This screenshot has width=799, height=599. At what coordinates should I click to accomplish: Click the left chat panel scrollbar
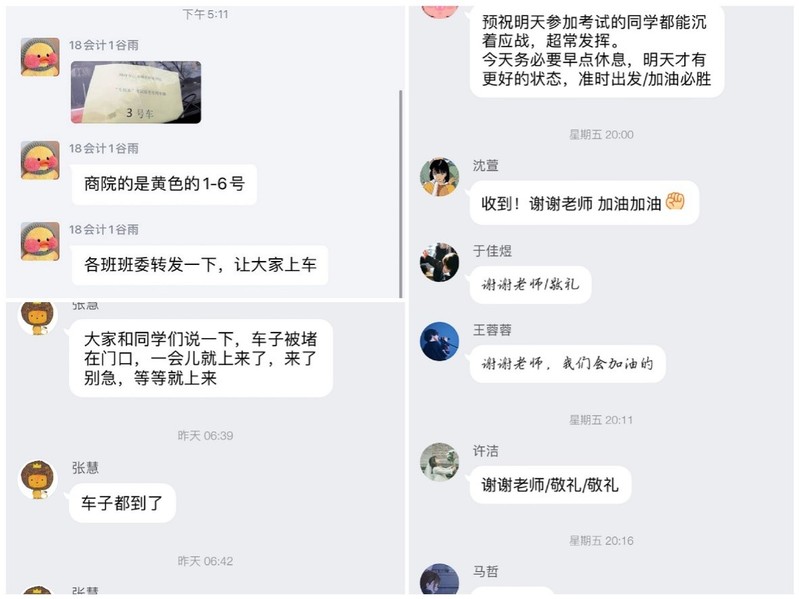click(401, 194)
